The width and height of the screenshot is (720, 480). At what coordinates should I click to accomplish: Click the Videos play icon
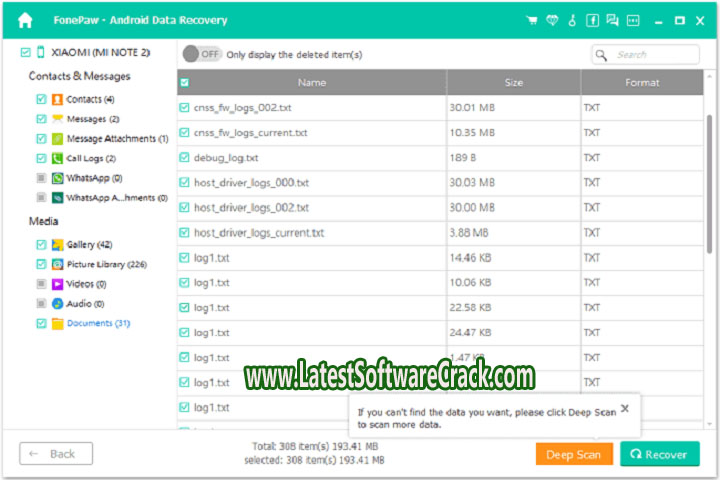[57, 284]
